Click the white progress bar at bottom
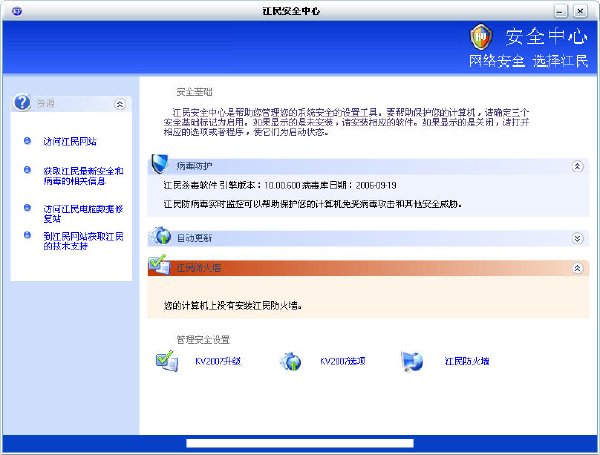 tap(300, 443)
